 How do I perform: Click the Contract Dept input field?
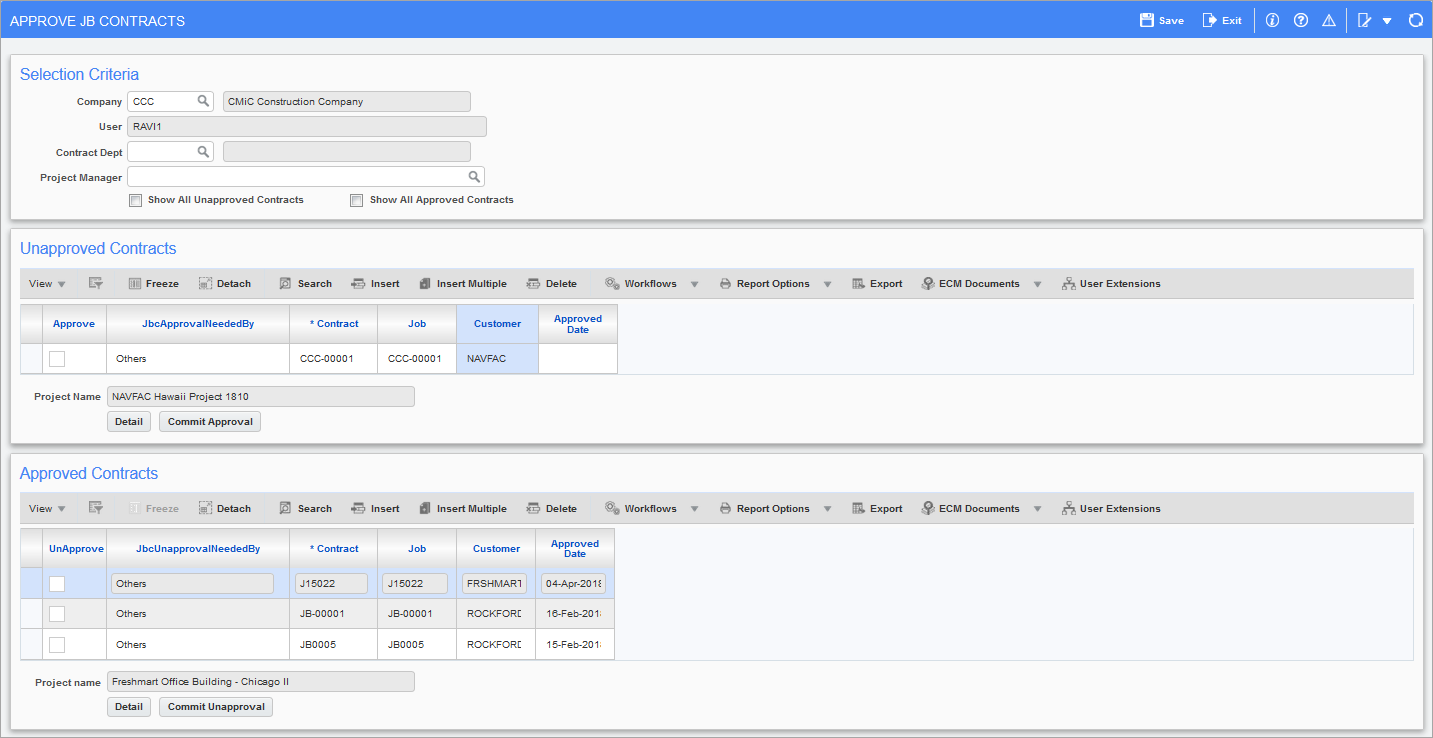(x=162, y=152)
